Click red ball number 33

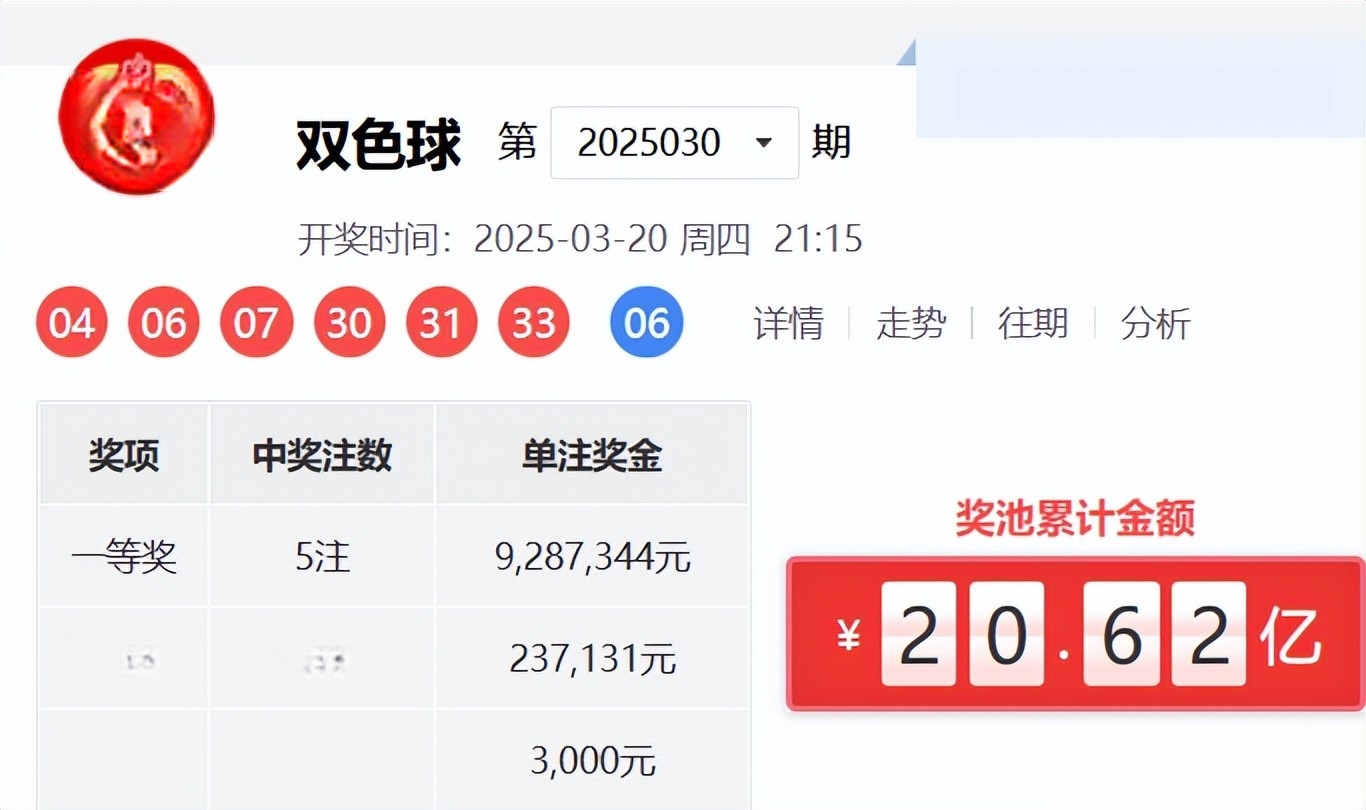pyautogui.click(x=534, y=323)
